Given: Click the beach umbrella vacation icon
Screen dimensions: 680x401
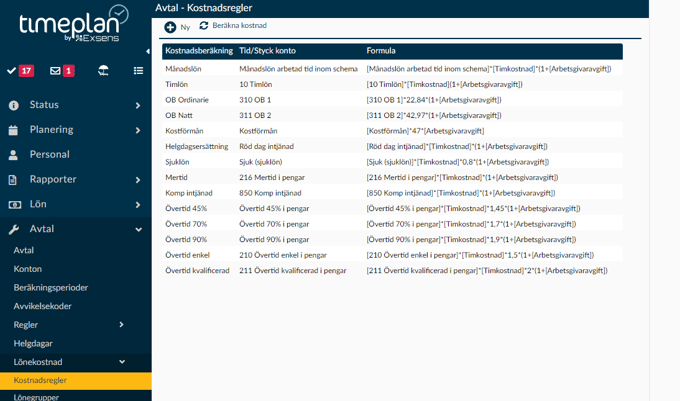Looking at the screenshot, I should (x=103, y=71).
